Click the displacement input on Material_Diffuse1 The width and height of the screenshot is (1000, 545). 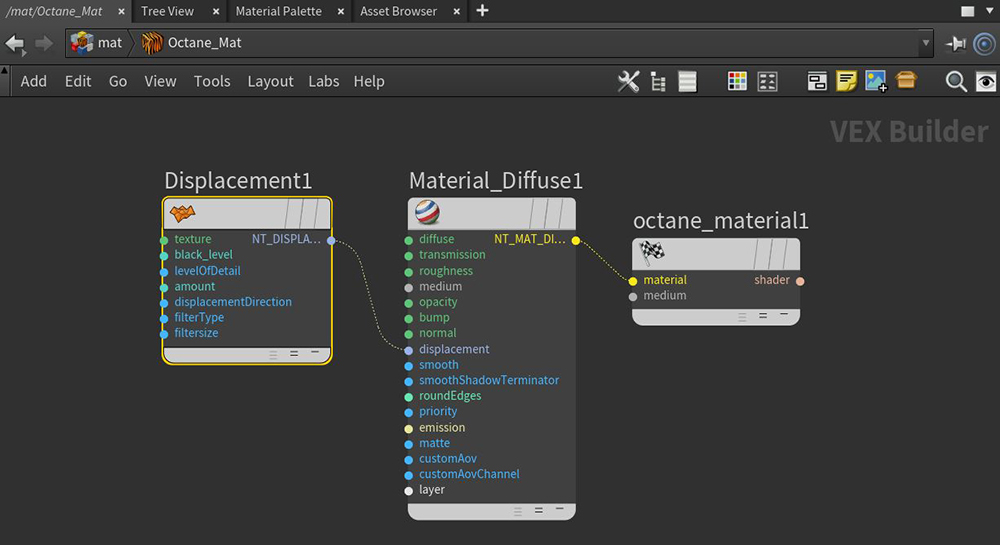pyautogui.click(x=409, y=350)
